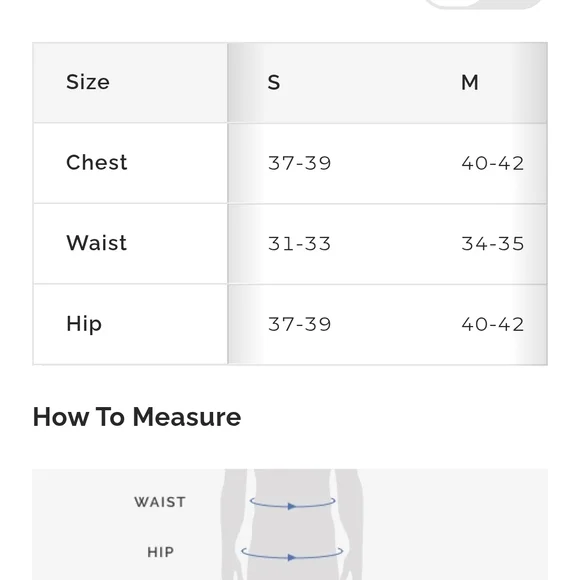The image size is (580, 580).
Task: Click the waist measurement arrow on the silhouette
Action: tap(293, 504)
